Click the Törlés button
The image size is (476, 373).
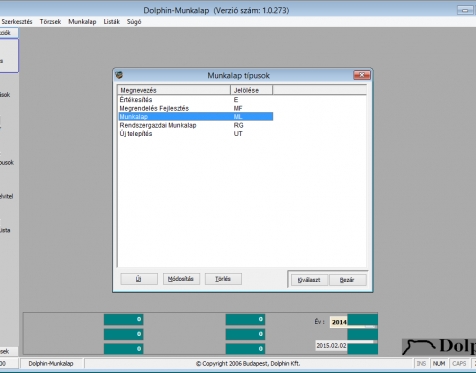click(x=223, y=279)
